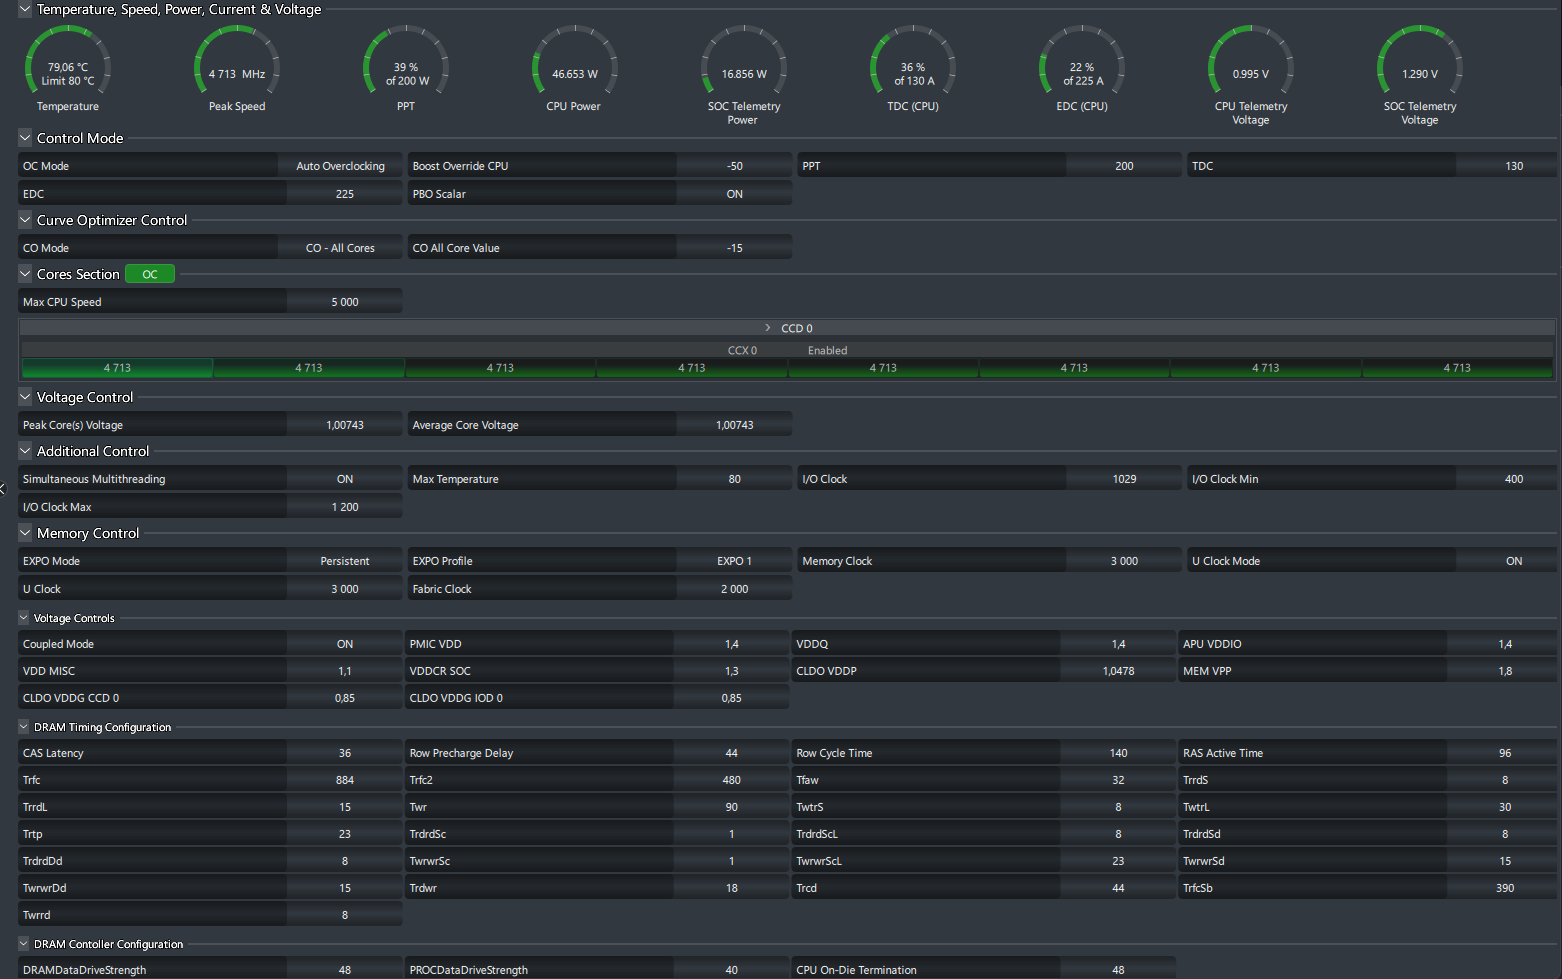
Task: Collapse the DRAM Timing Configuration subsection
Action: click(x=24, y=727)
